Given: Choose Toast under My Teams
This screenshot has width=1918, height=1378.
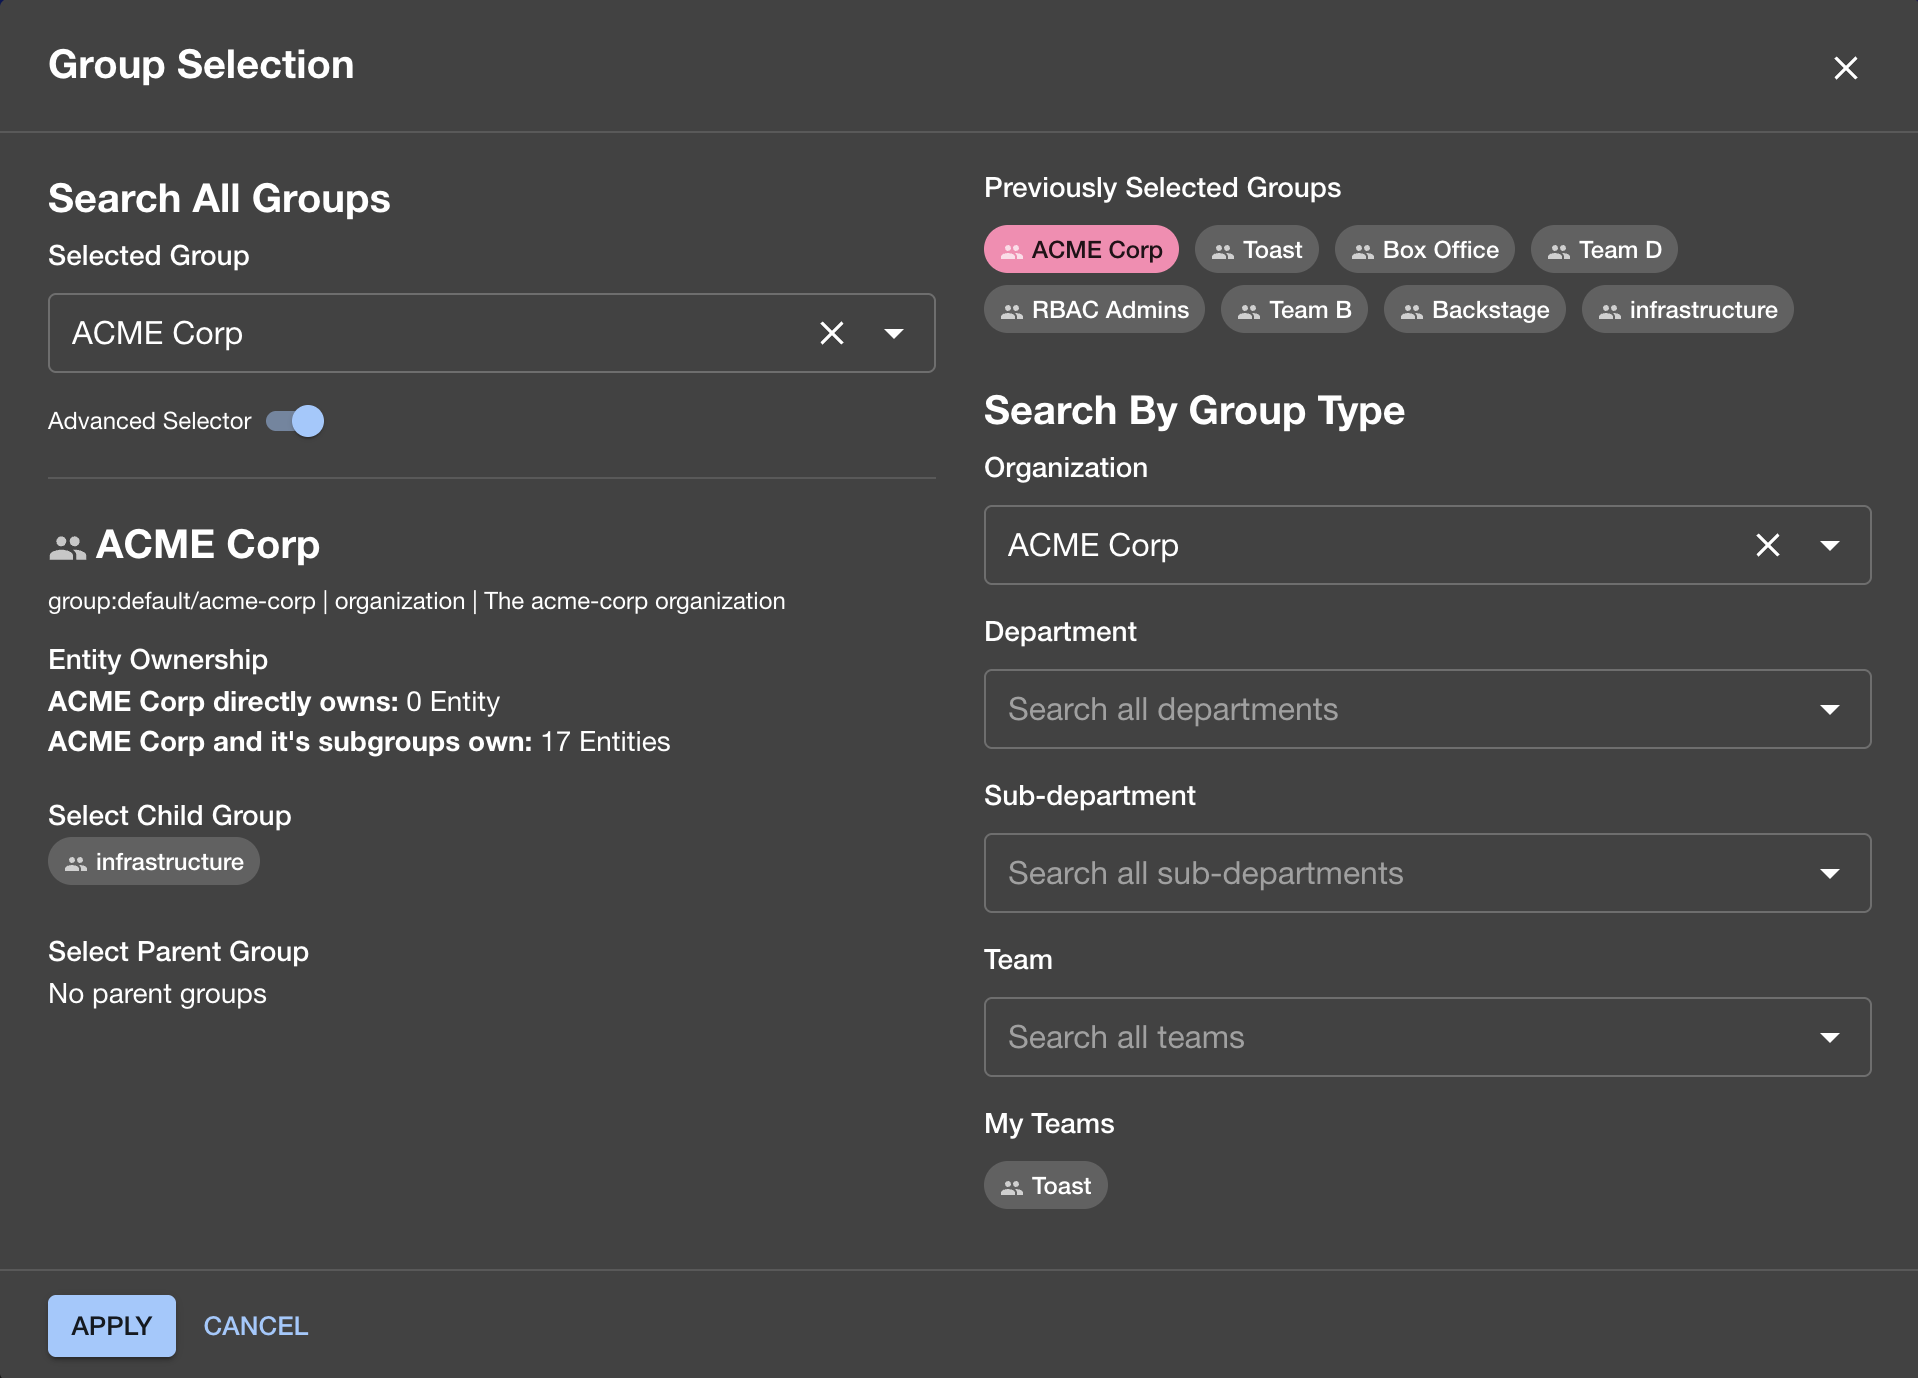Looking at the screenshot, I should [1046, 1185].
